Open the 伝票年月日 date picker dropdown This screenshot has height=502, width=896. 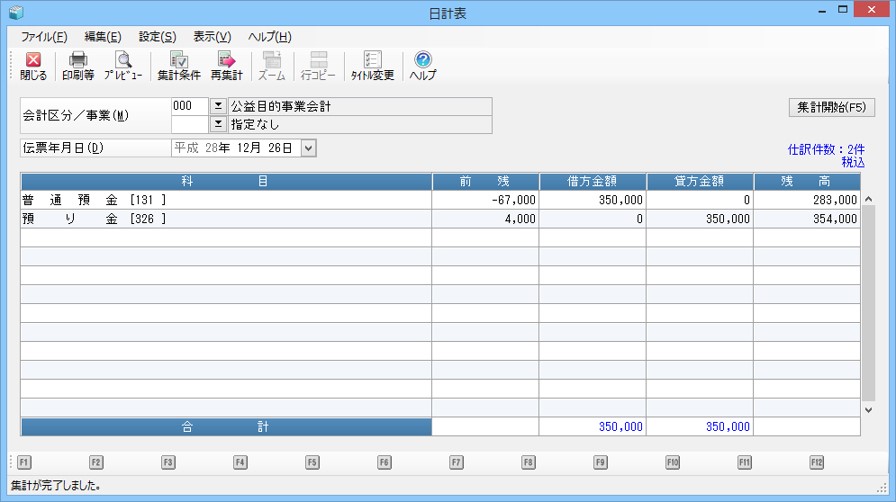point(308,148)
